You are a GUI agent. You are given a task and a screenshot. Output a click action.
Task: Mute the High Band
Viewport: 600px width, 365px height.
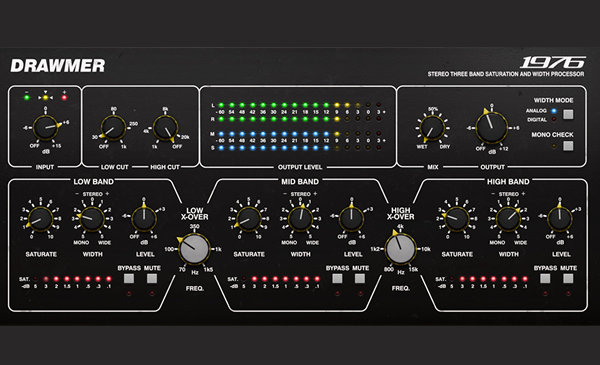click(568, 279)
